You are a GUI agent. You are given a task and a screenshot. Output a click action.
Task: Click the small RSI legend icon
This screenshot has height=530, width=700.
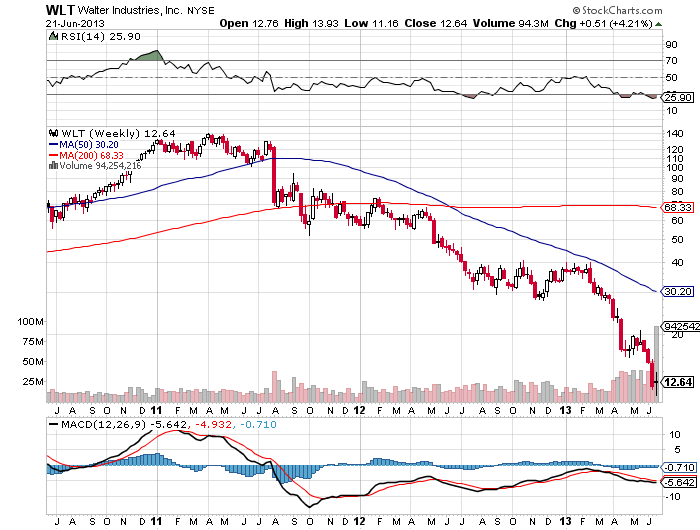(x=53, y=36)
